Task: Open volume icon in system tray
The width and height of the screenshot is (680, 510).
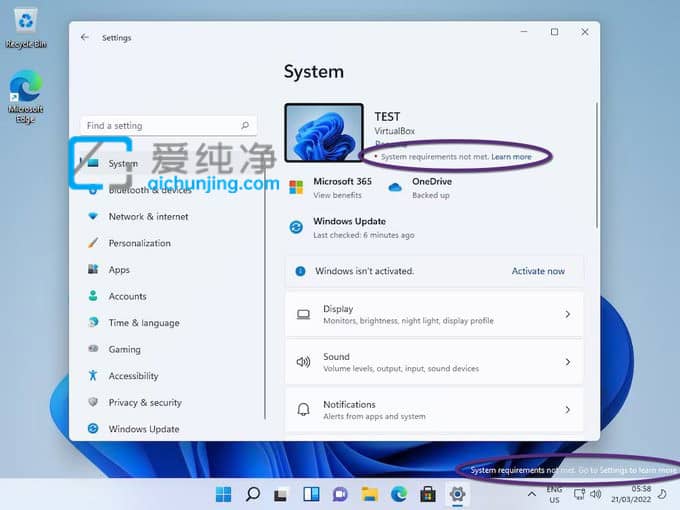Action: (x=596, y=494)
